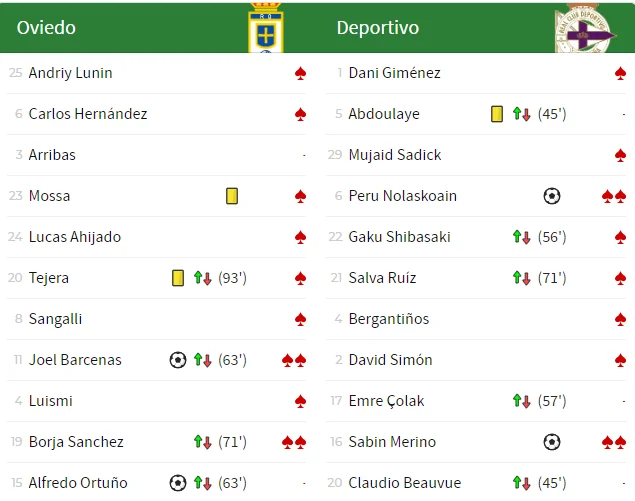Click Joel Barcenas's goal ball icon

[x=178, y=360]
